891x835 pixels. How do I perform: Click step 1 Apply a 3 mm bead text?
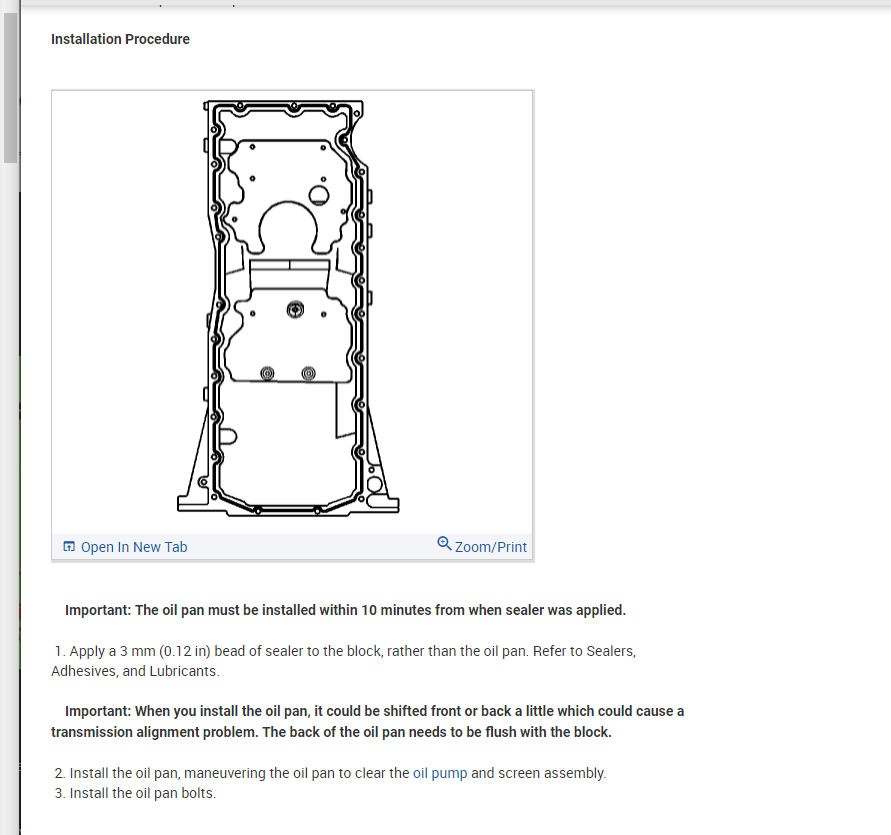click(x=343, y=660)
